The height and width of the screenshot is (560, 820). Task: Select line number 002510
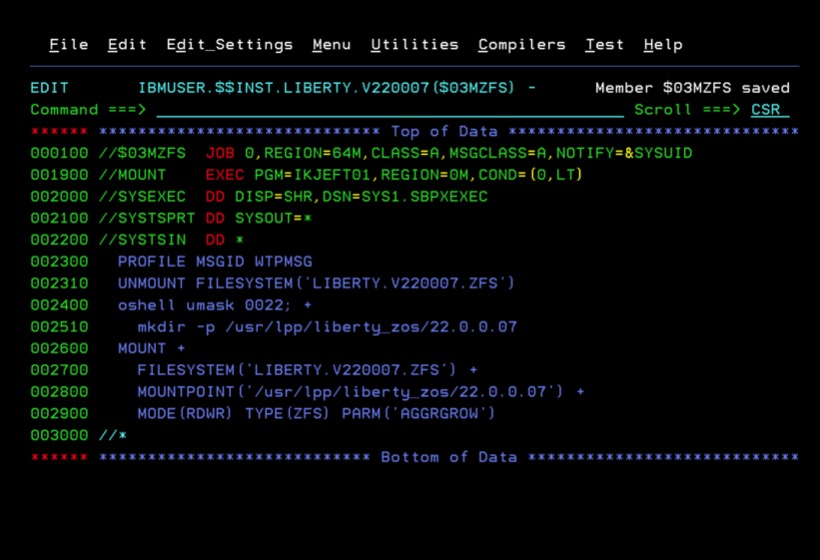59,327
